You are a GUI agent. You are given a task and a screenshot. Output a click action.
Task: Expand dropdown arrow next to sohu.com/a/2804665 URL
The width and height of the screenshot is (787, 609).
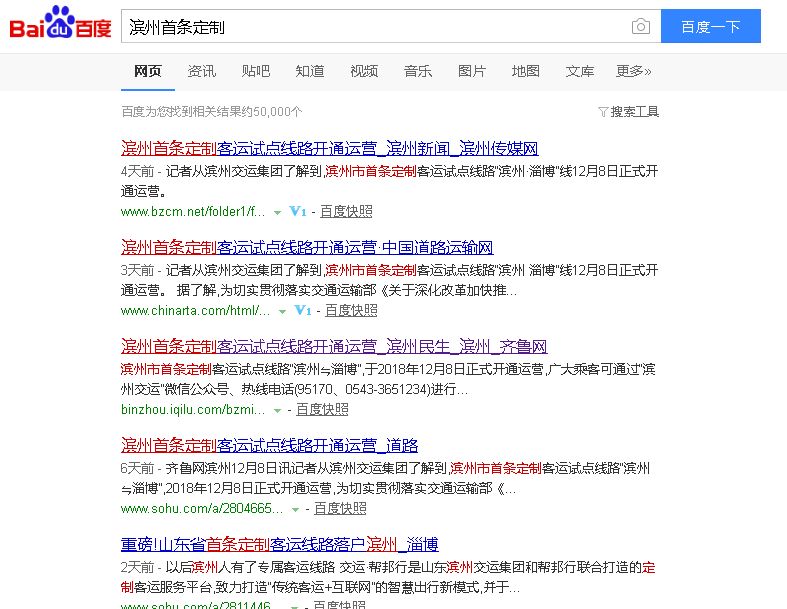point(295,510)
